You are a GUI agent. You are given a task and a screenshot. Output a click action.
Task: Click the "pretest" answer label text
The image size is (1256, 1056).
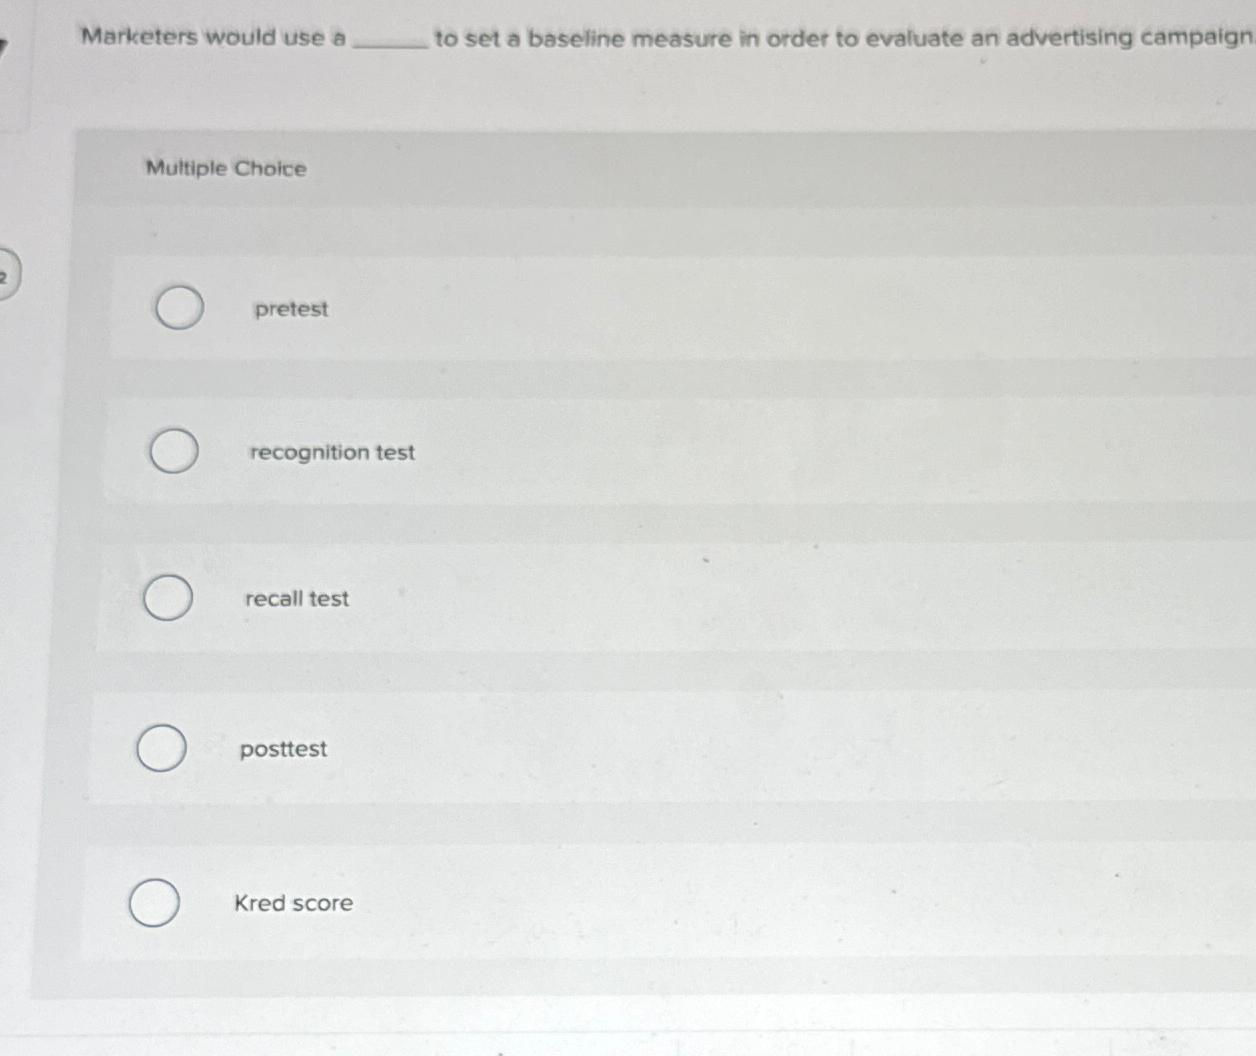[291, 310]
